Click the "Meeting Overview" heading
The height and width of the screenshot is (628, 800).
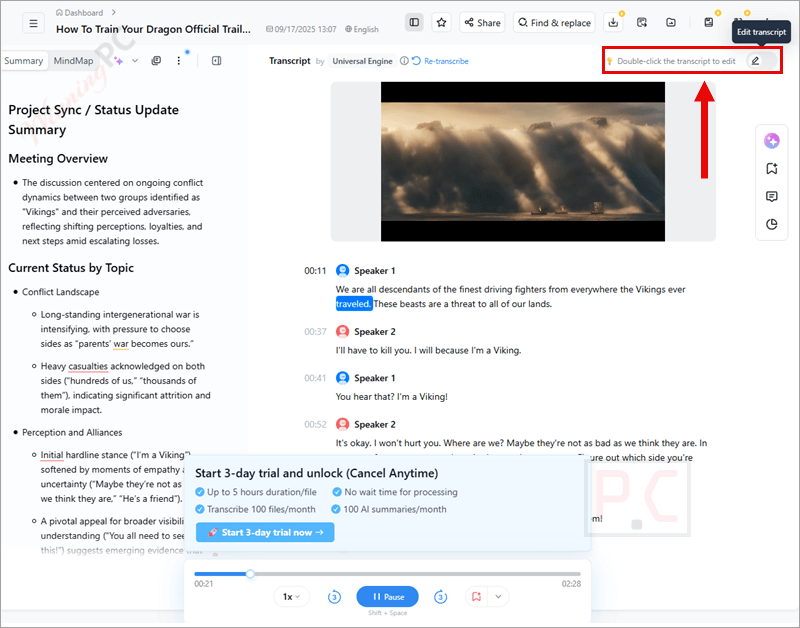[58, 158]
